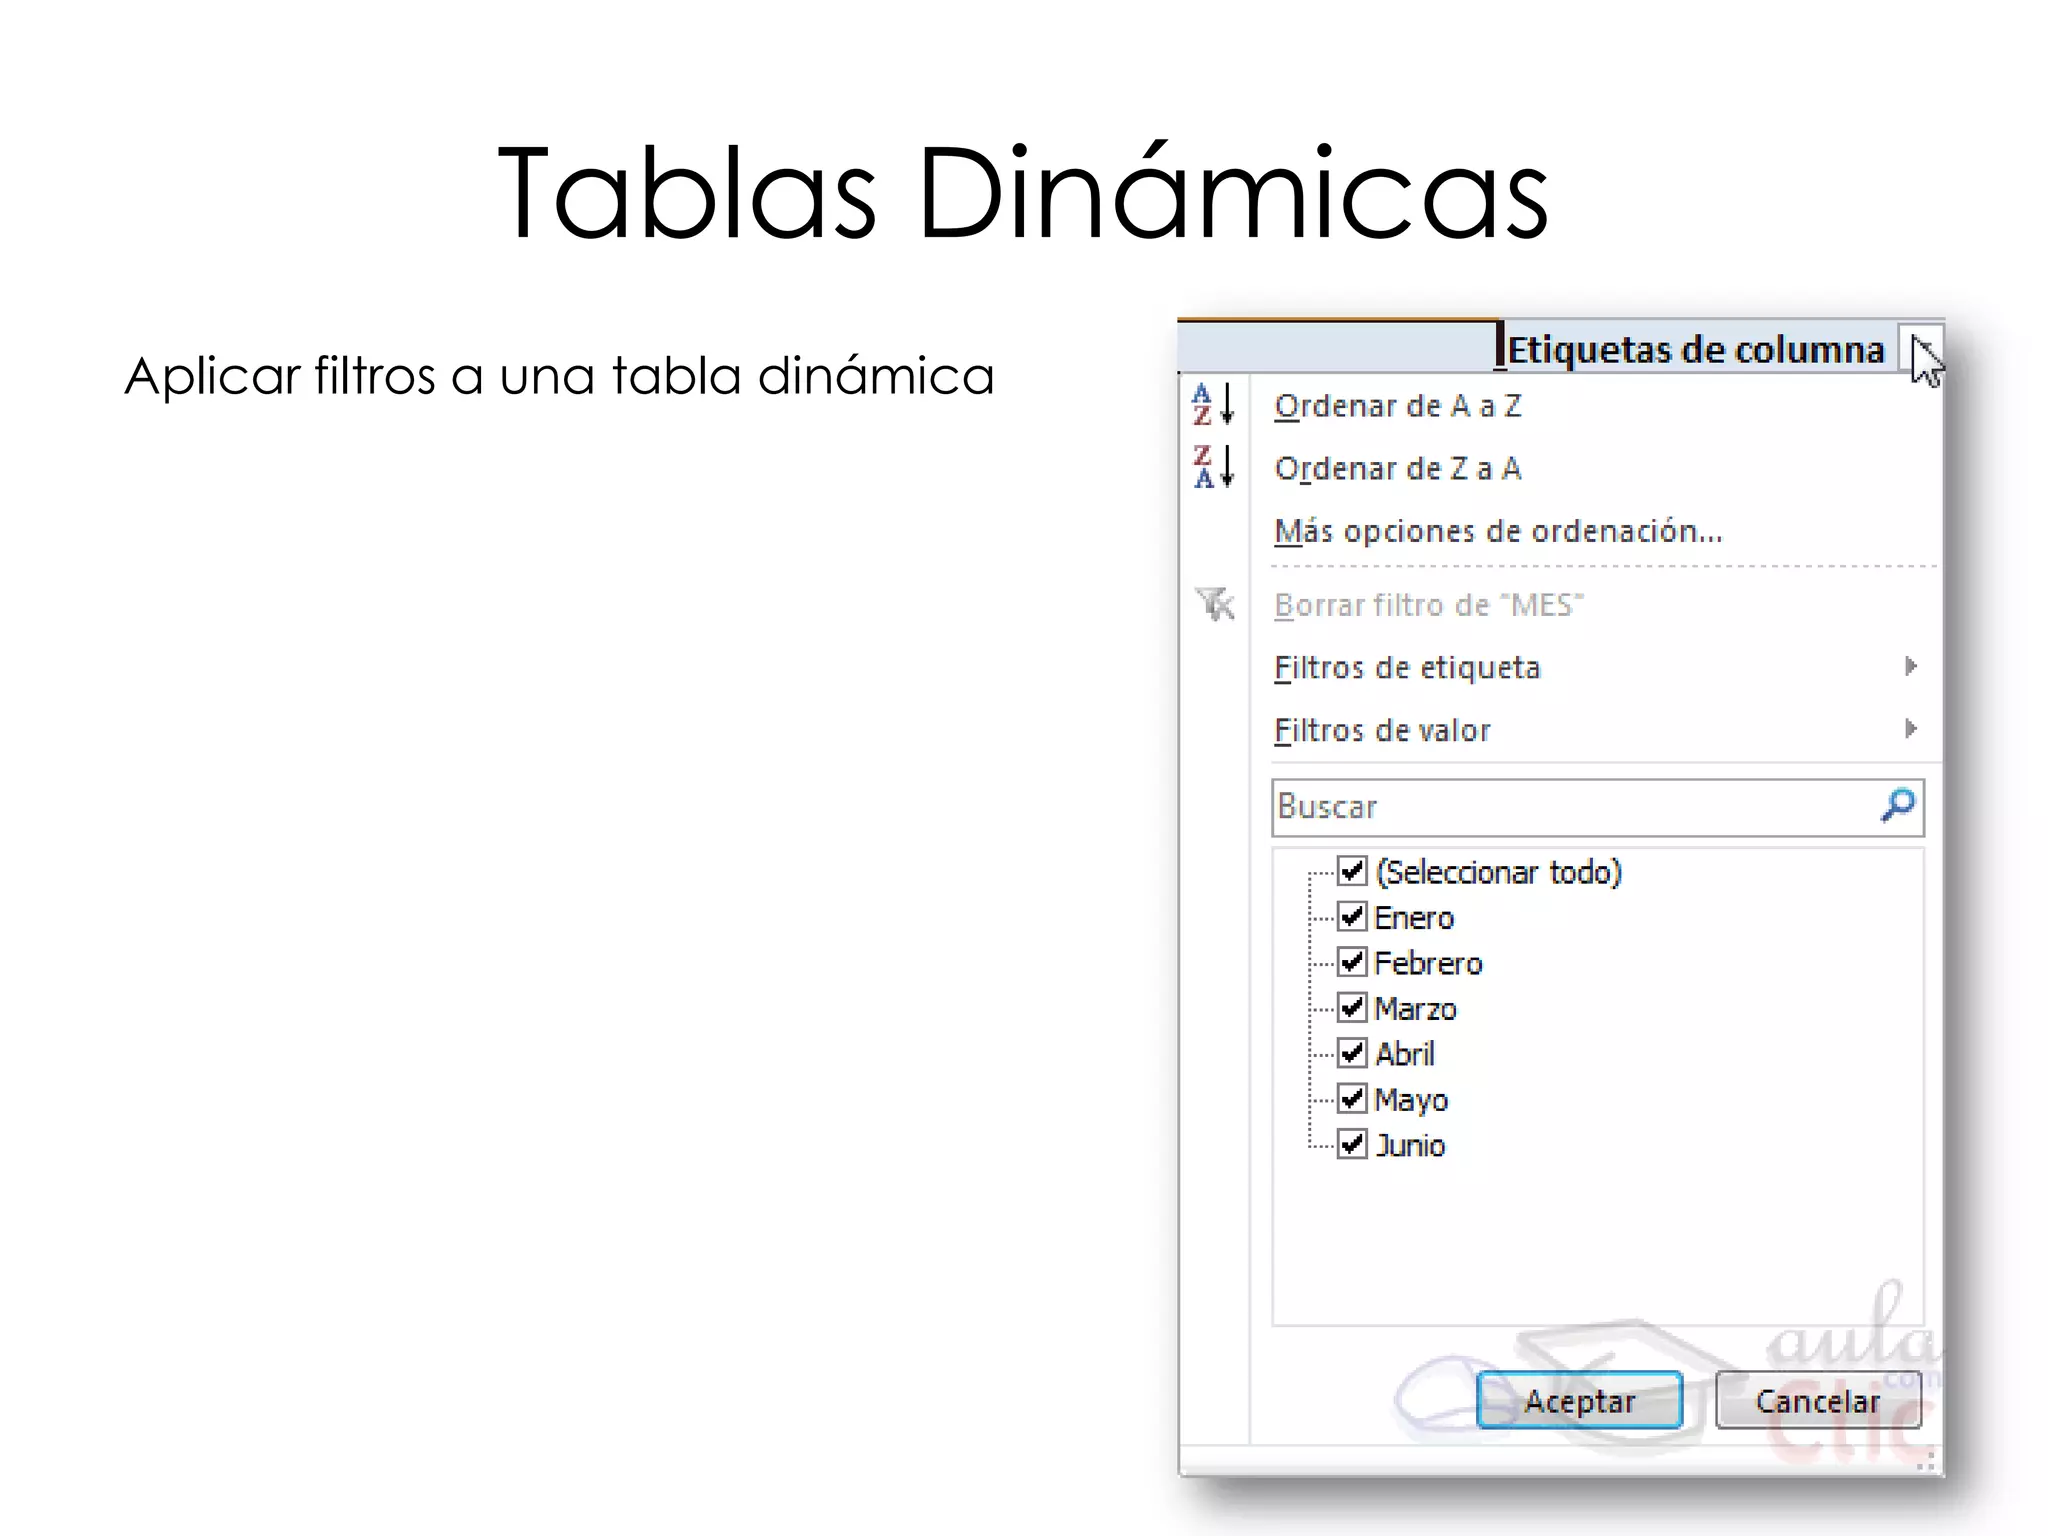
Task: Click the Aplicar filtros a una tabla dinámica text
Action: point(559,376)
